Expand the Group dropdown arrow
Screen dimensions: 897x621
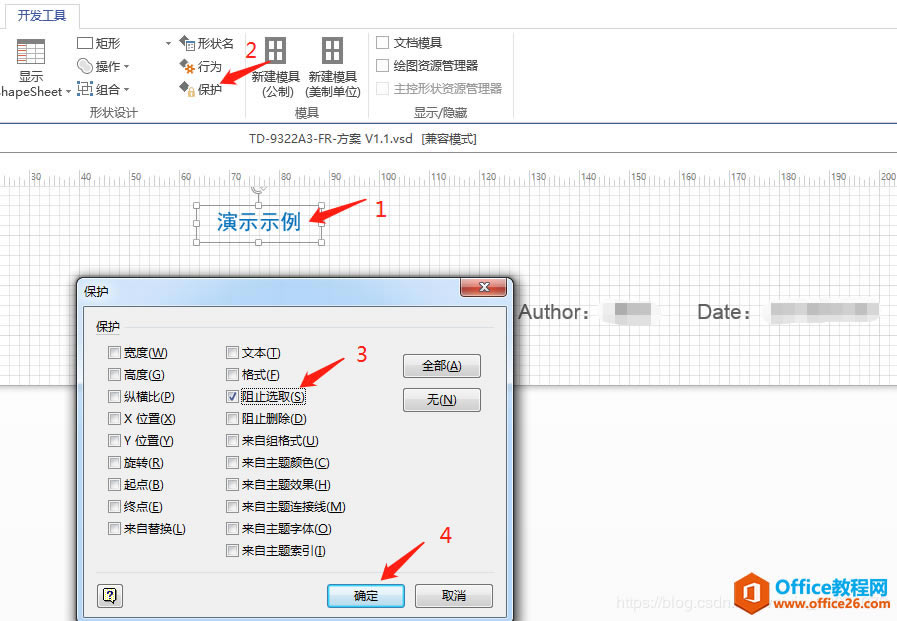(x=126, y=89)
